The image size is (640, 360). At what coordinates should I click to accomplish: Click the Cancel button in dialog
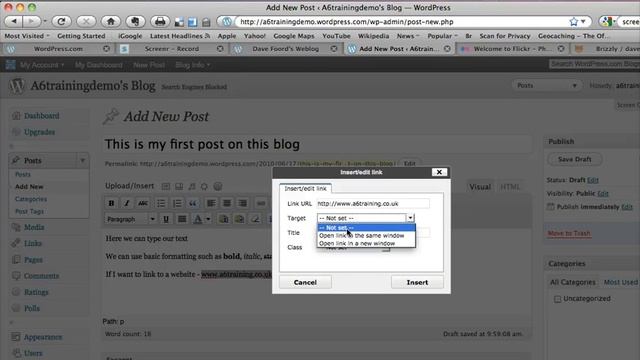point(305,282)
